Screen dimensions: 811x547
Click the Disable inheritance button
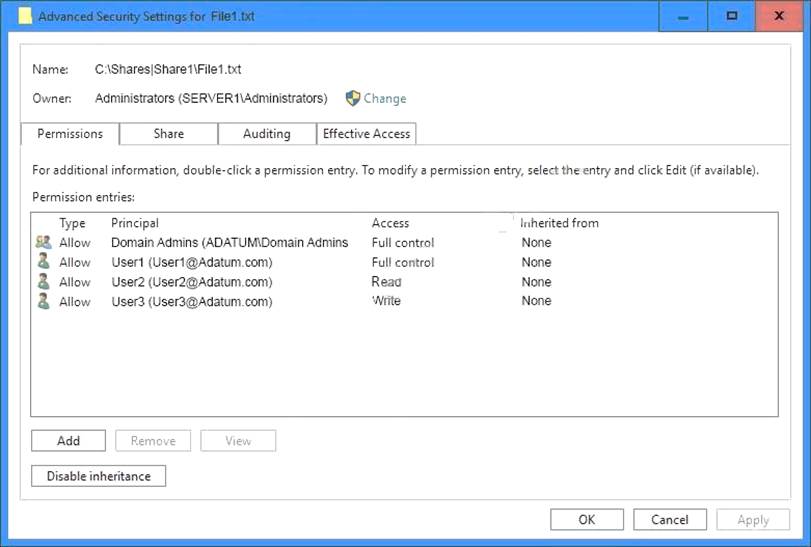(x=98, y=476)
